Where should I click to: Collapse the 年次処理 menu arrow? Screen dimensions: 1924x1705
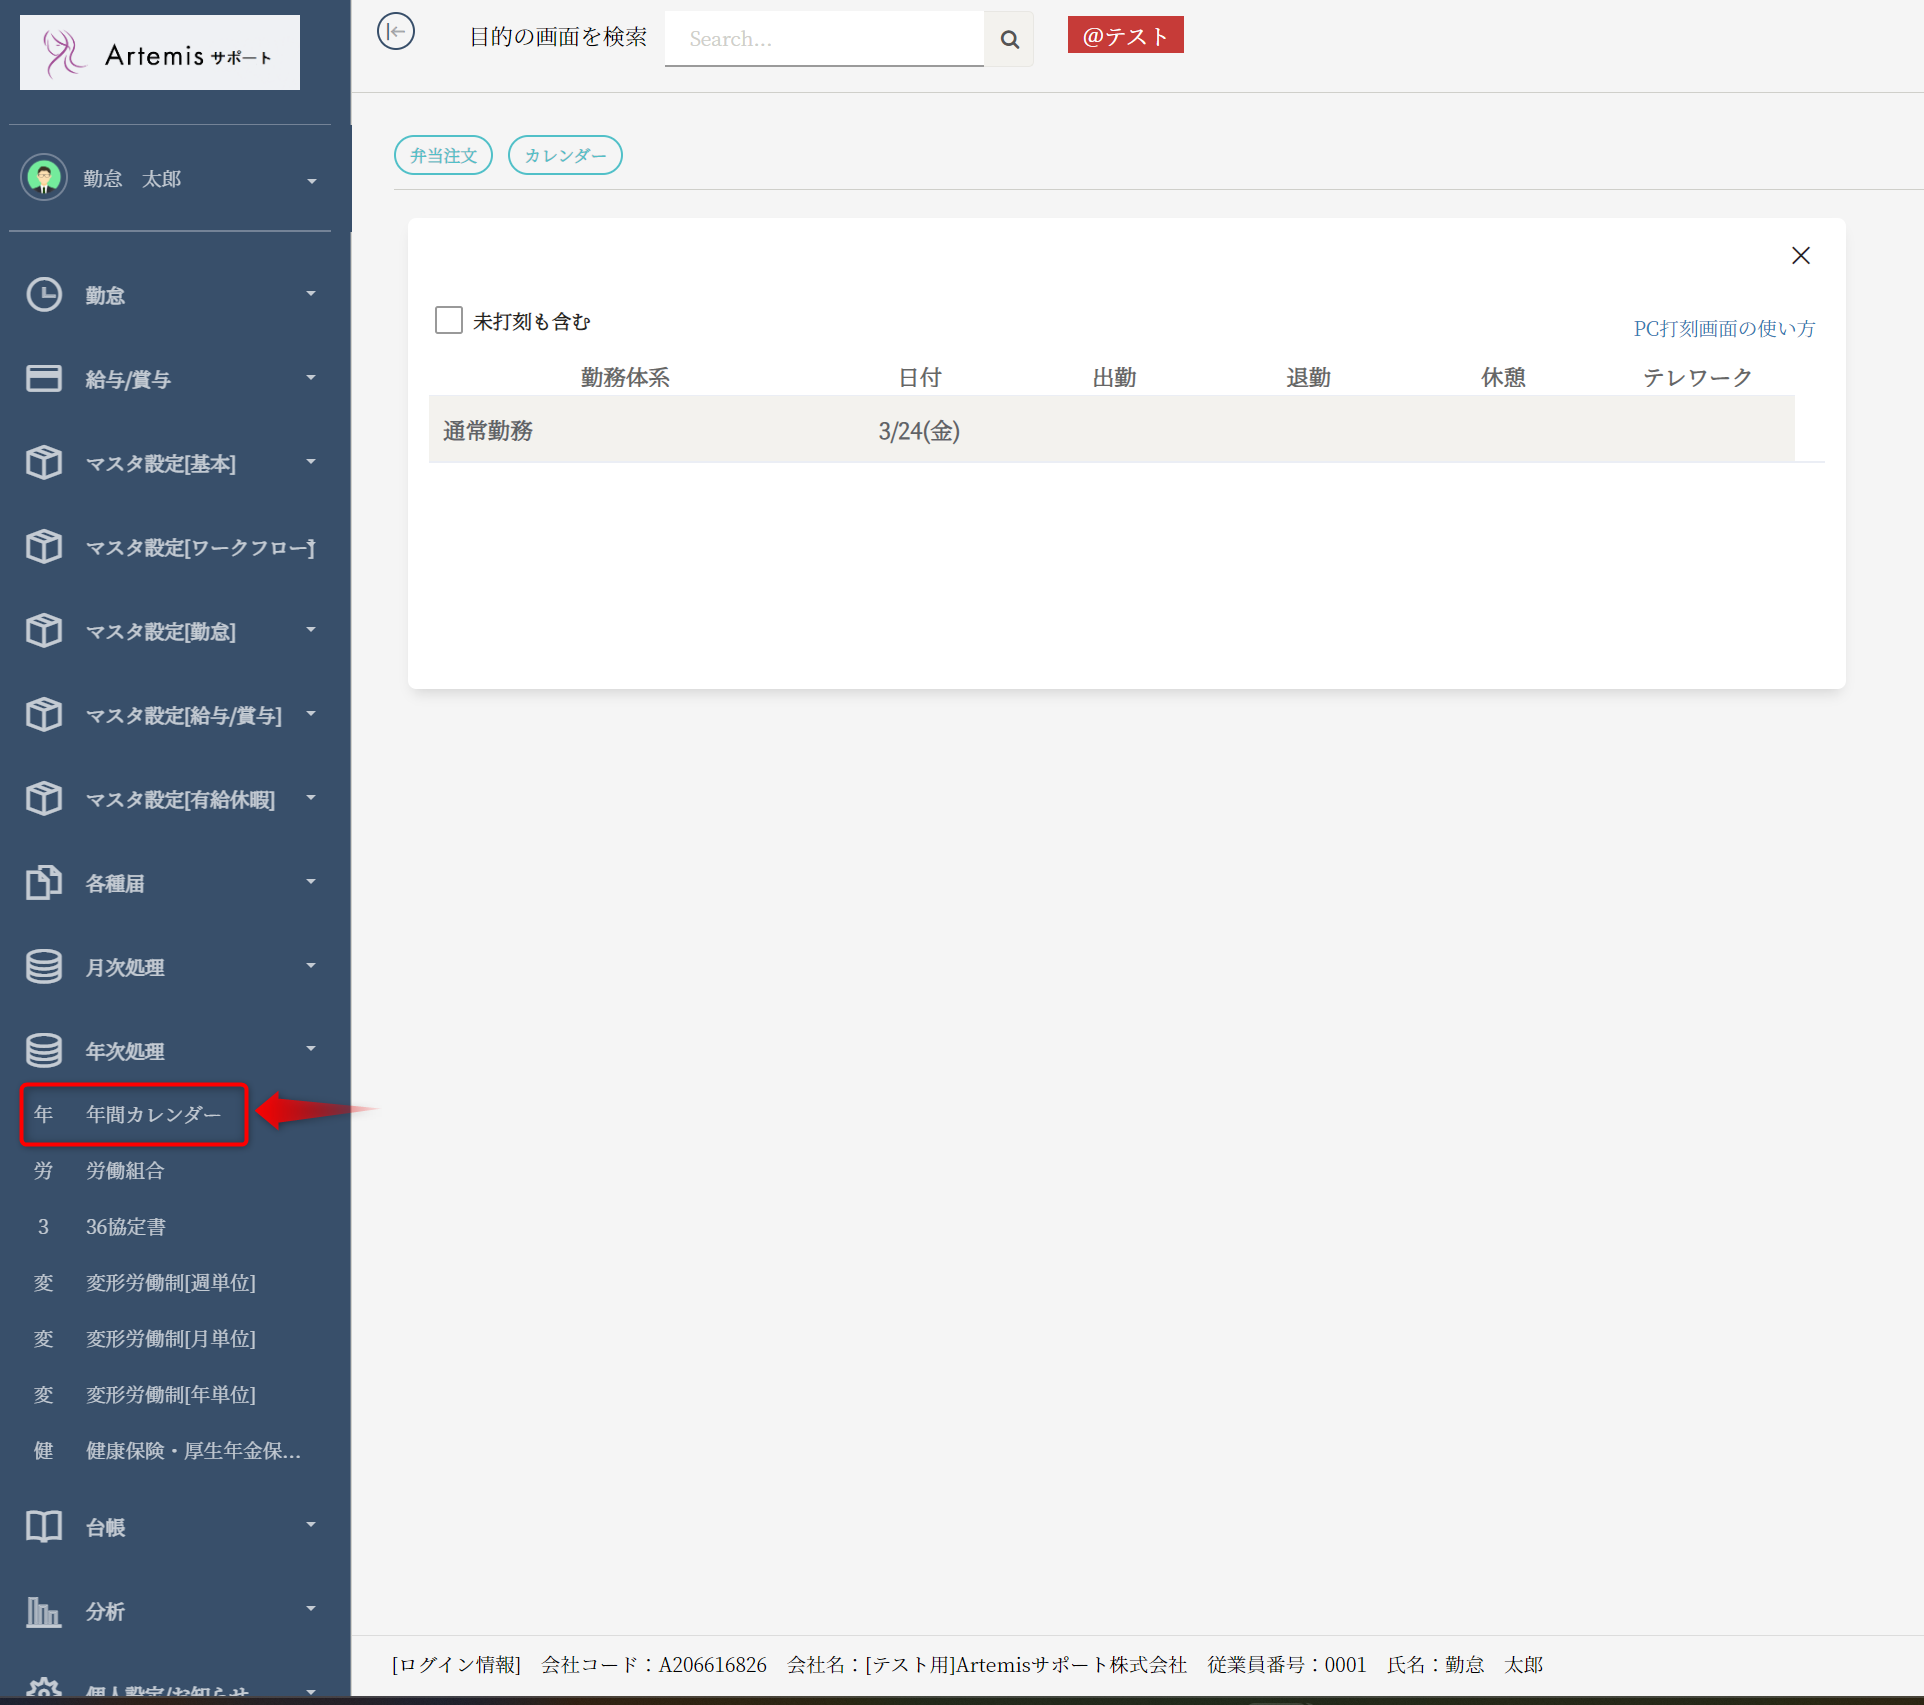(x=311, y=1049)
